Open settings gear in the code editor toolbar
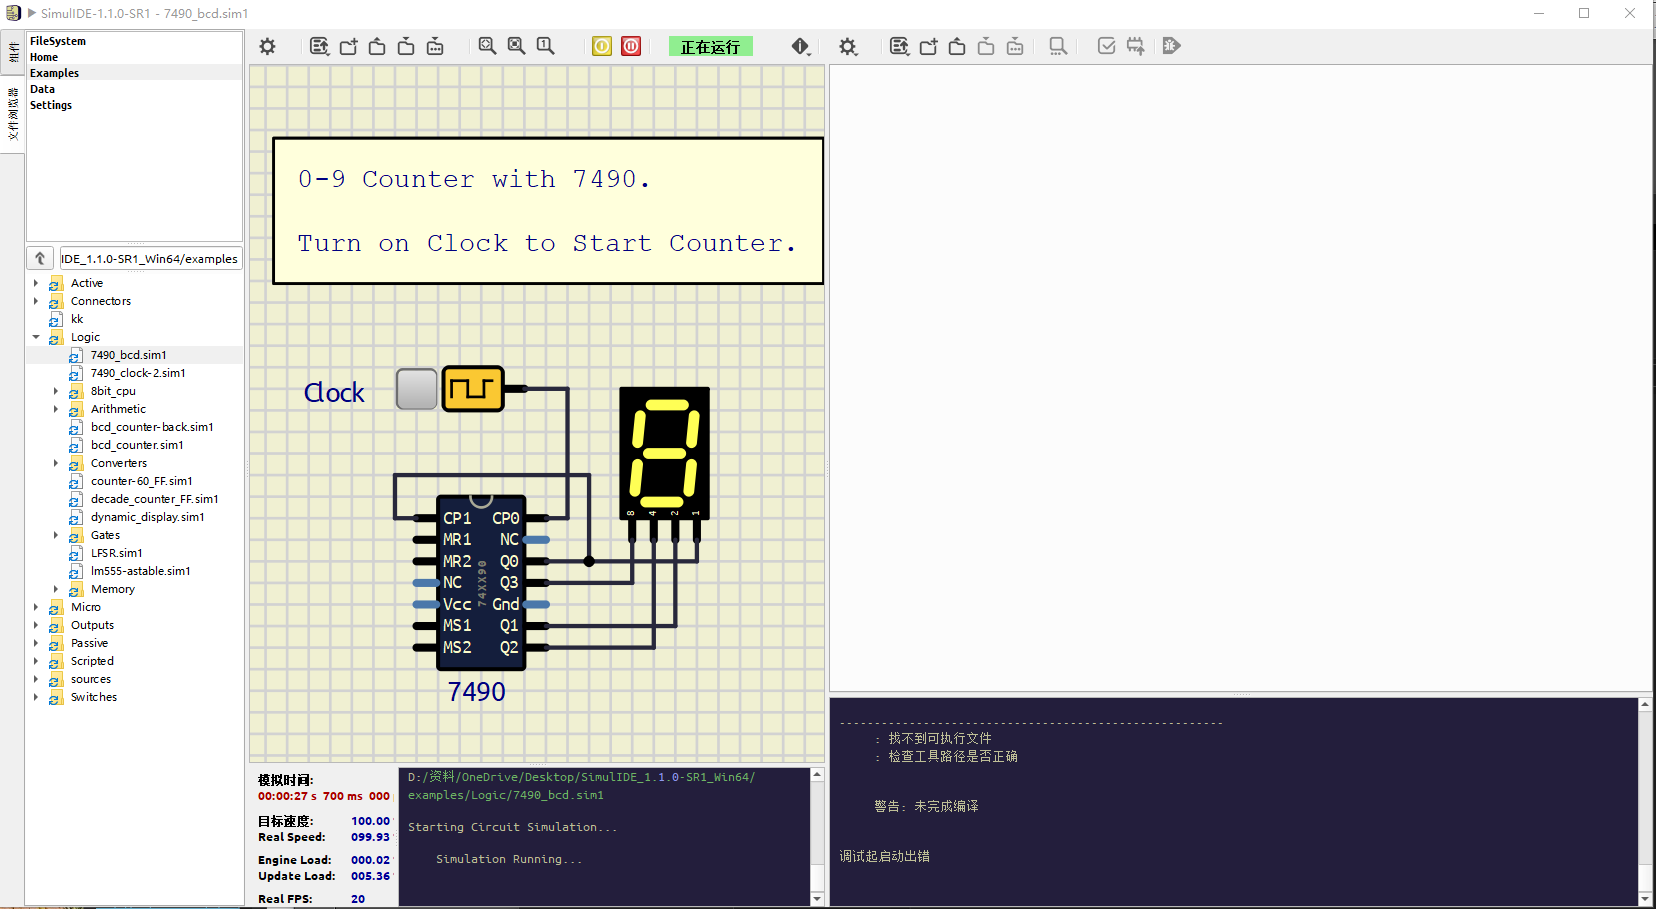The image size is (1656, 909). coord(848,47)
